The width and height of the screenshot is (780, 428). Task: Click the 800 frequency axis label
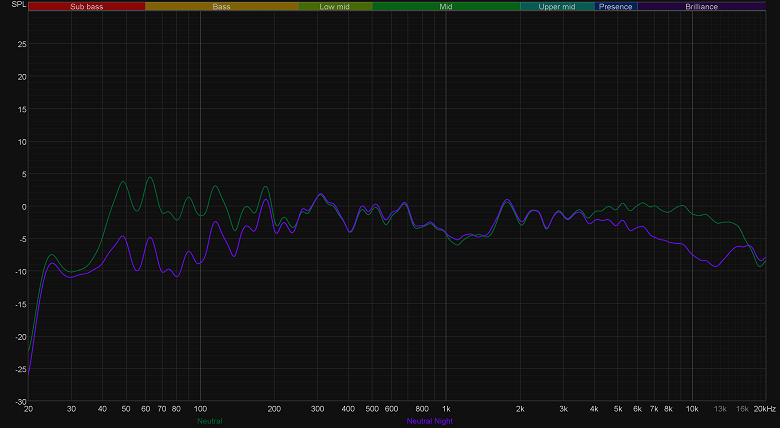(x=422, y=409)
